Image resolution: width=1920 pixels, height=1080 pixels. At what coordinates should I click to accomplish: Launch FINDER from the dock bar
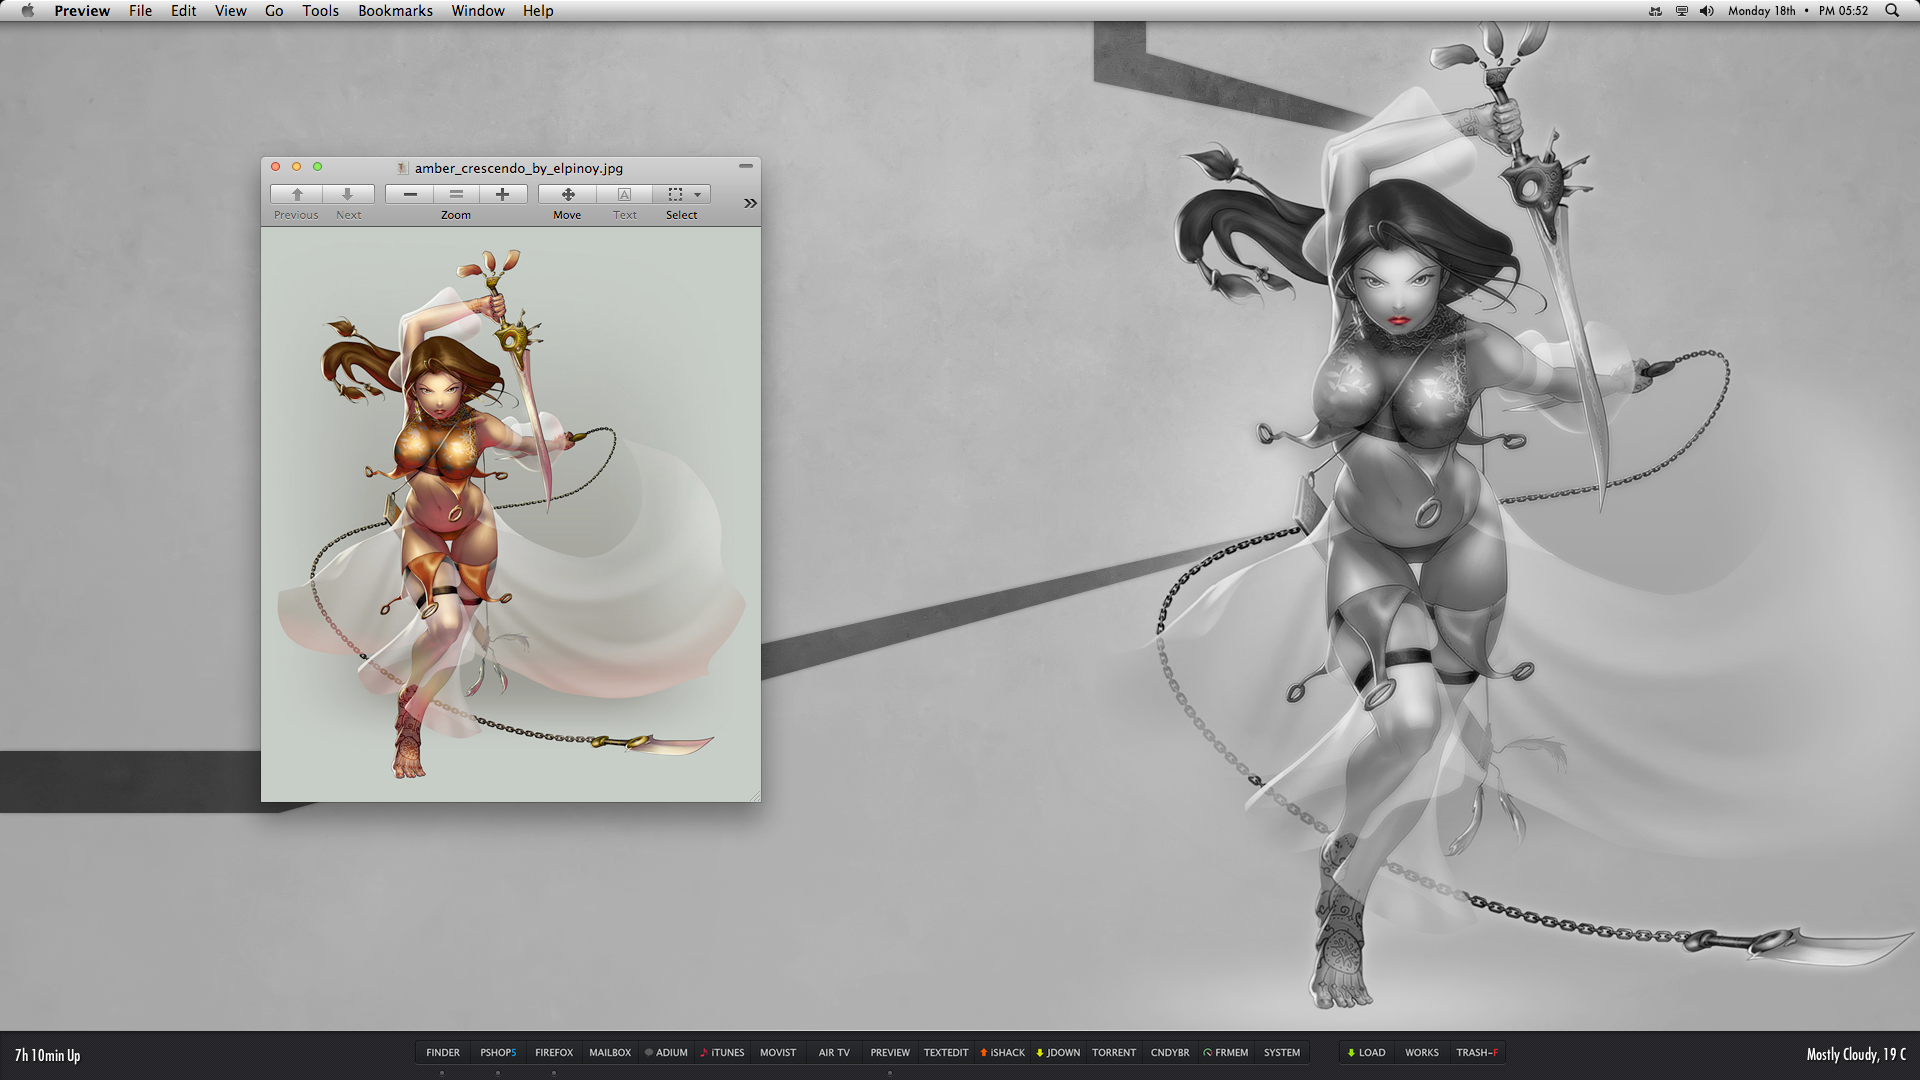(x=443, y=1052)
